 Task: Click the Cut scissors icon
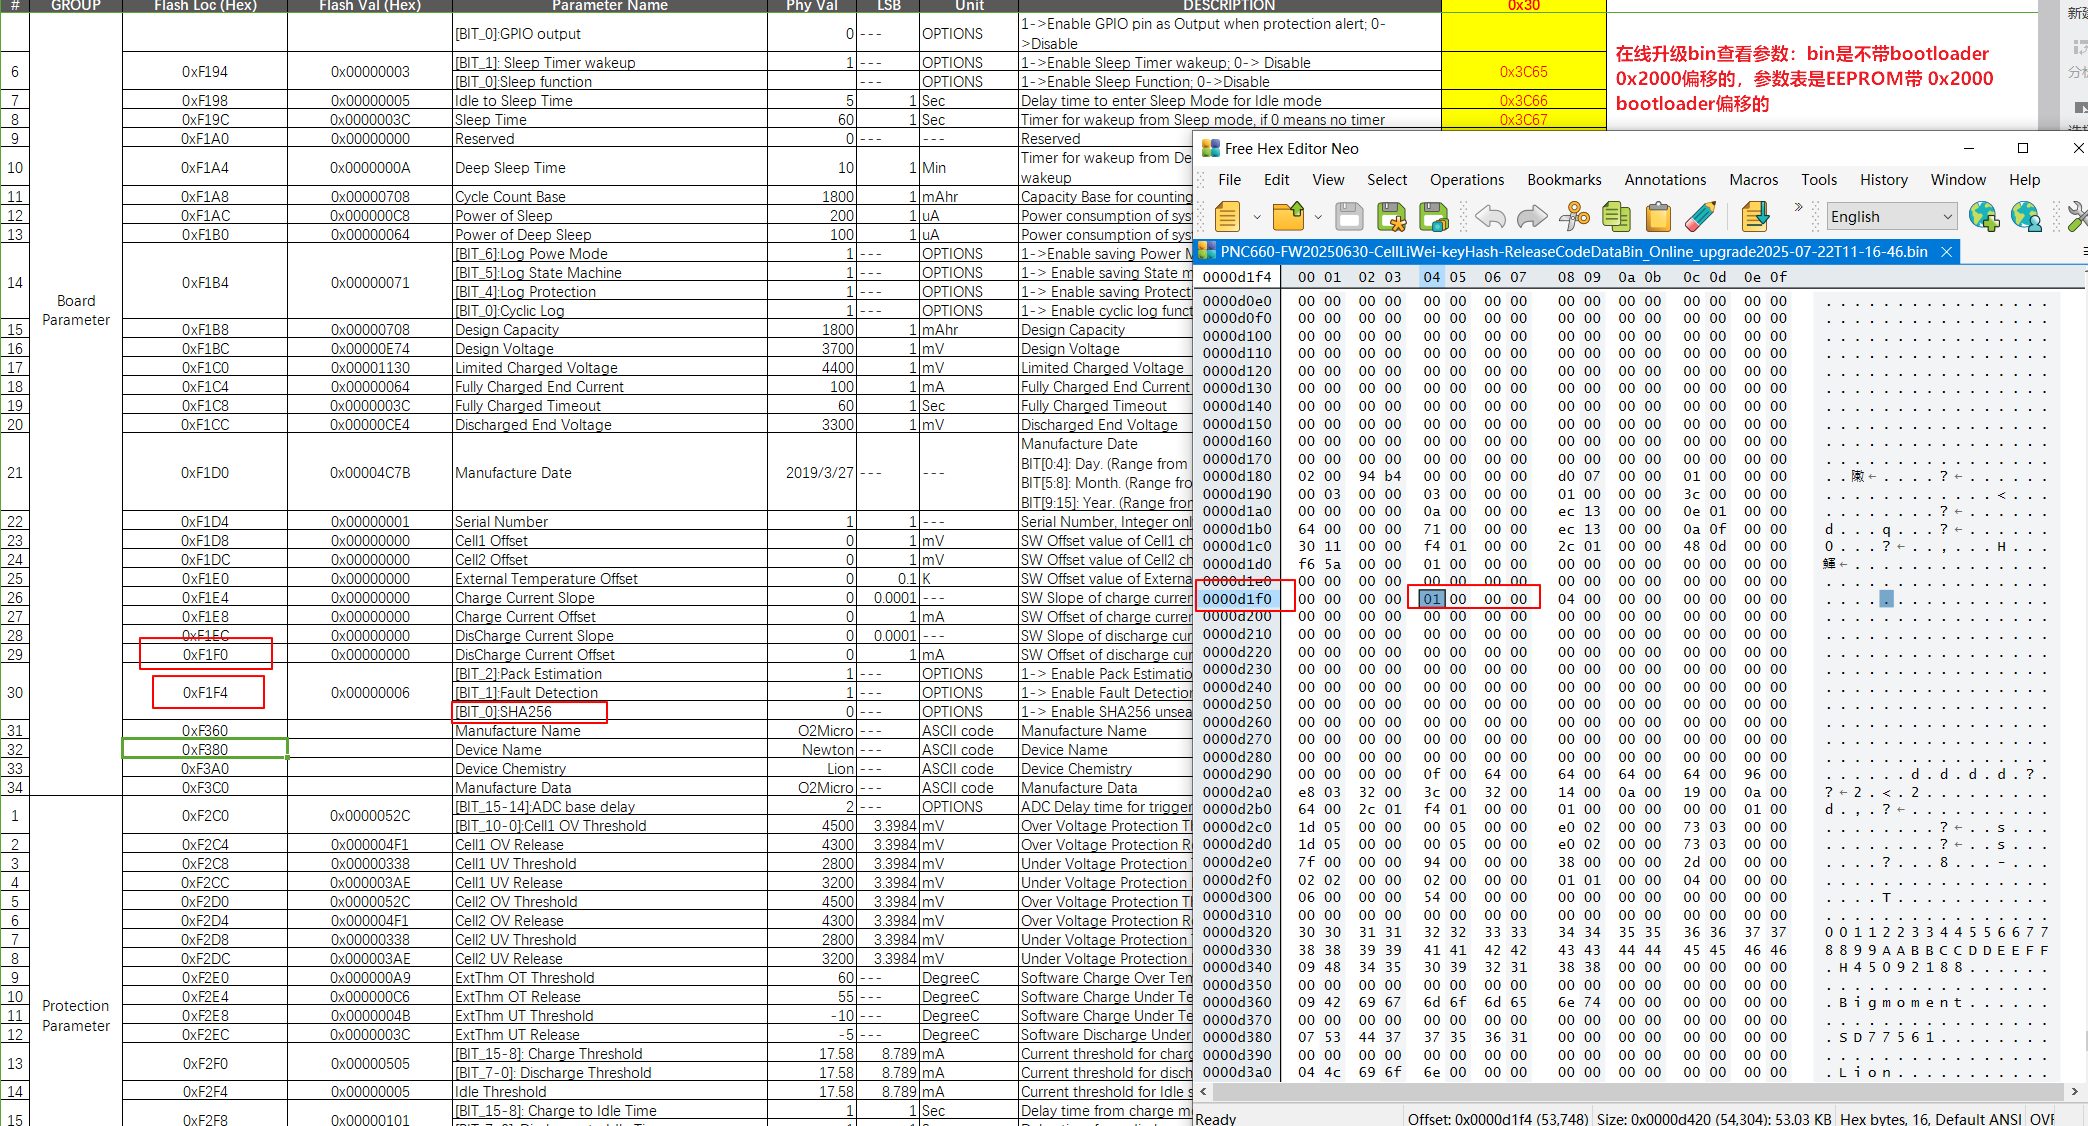[x=1574, y=217]
